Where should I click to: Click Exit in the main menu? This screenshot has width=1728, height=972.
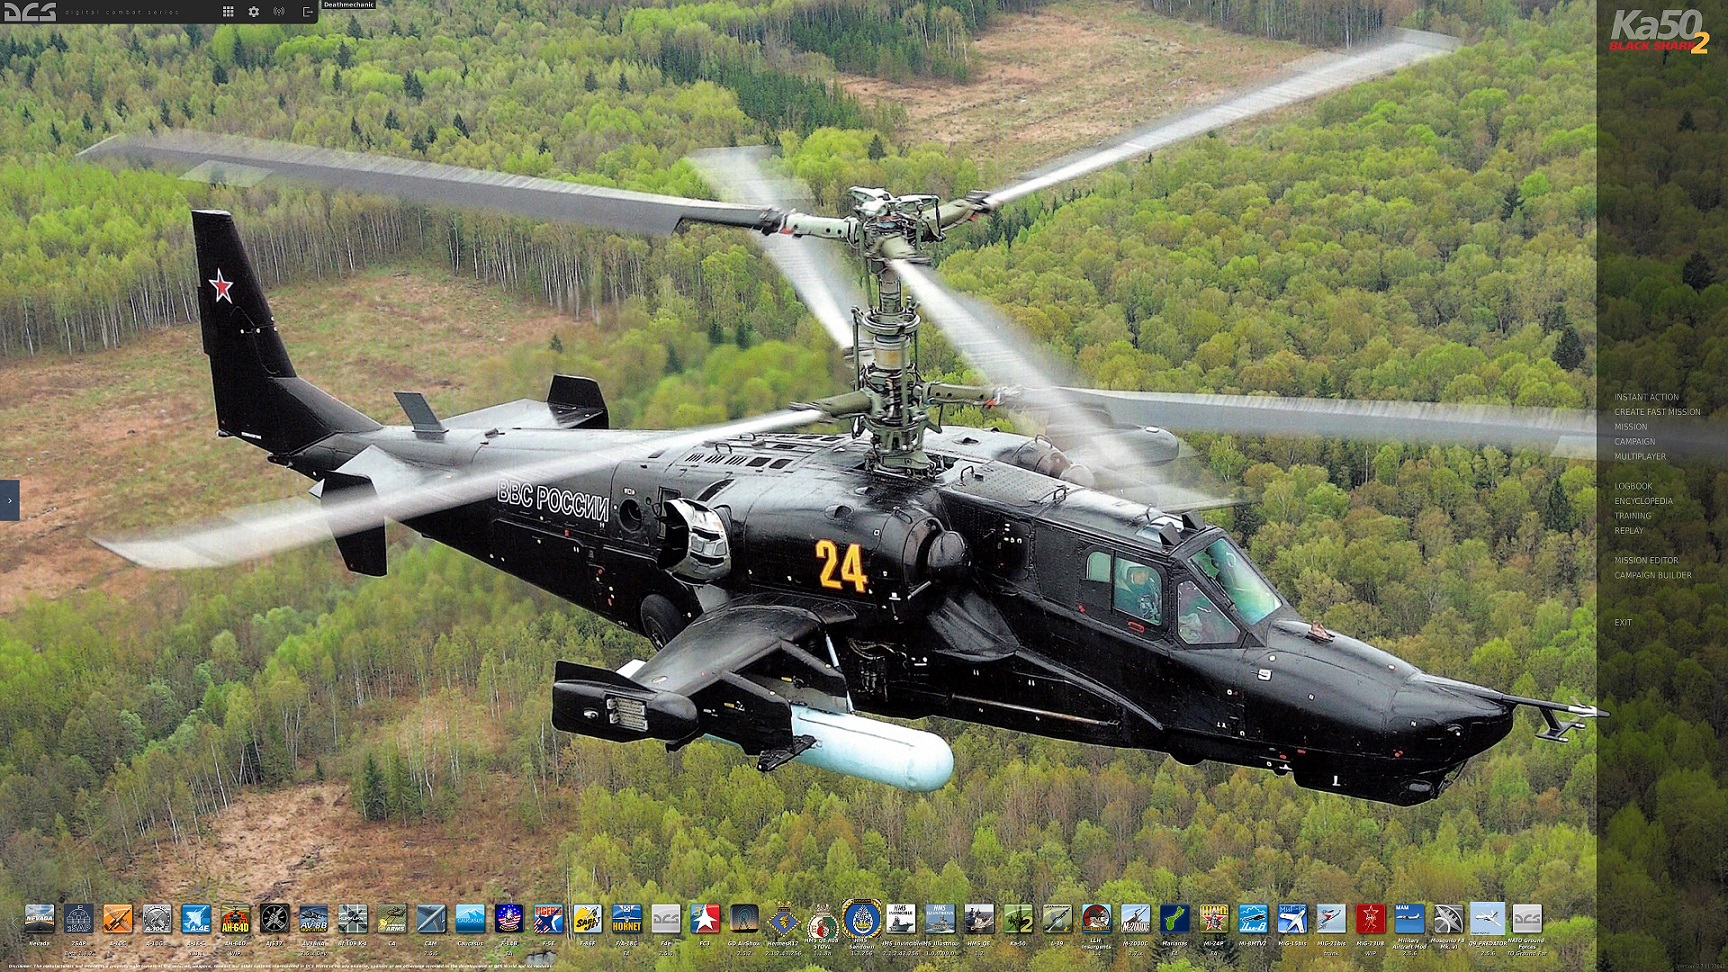click(x=1623, y=623)
